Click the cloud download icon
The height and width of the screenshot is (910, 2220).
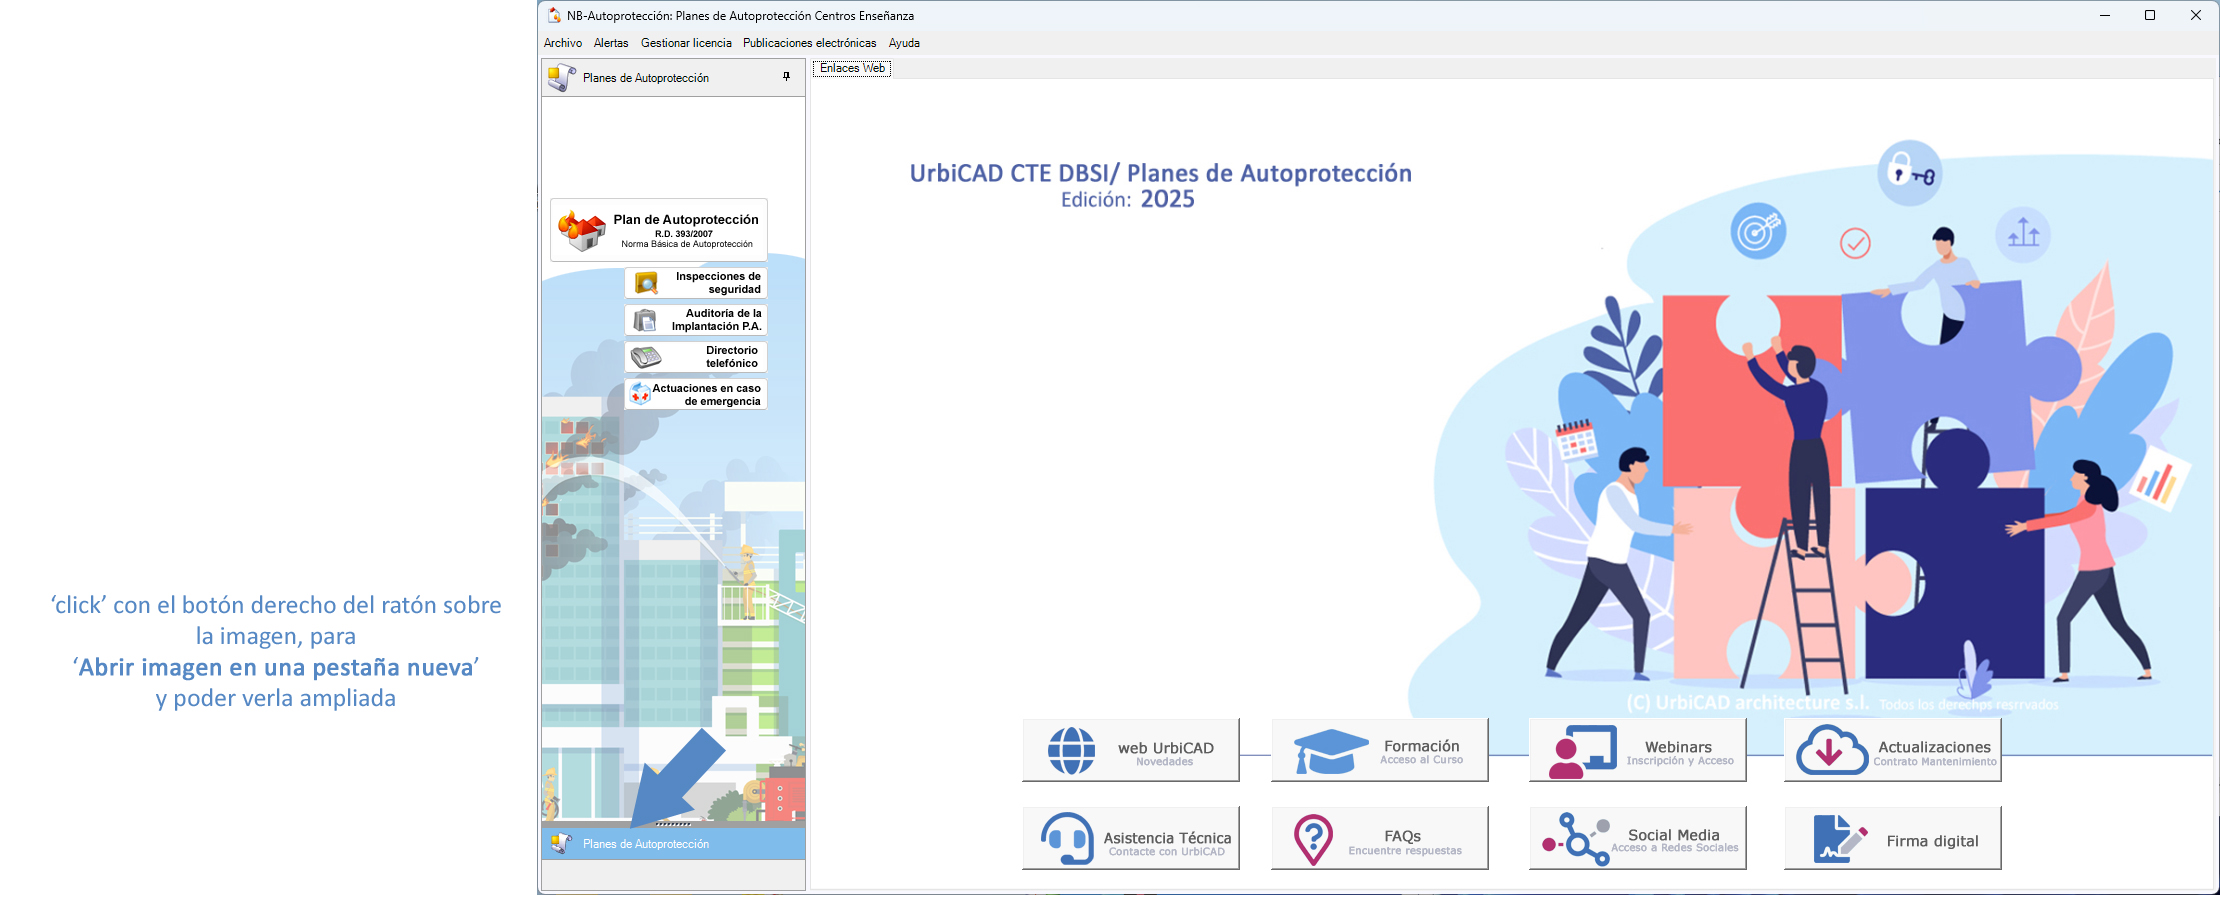[1832, 750]
